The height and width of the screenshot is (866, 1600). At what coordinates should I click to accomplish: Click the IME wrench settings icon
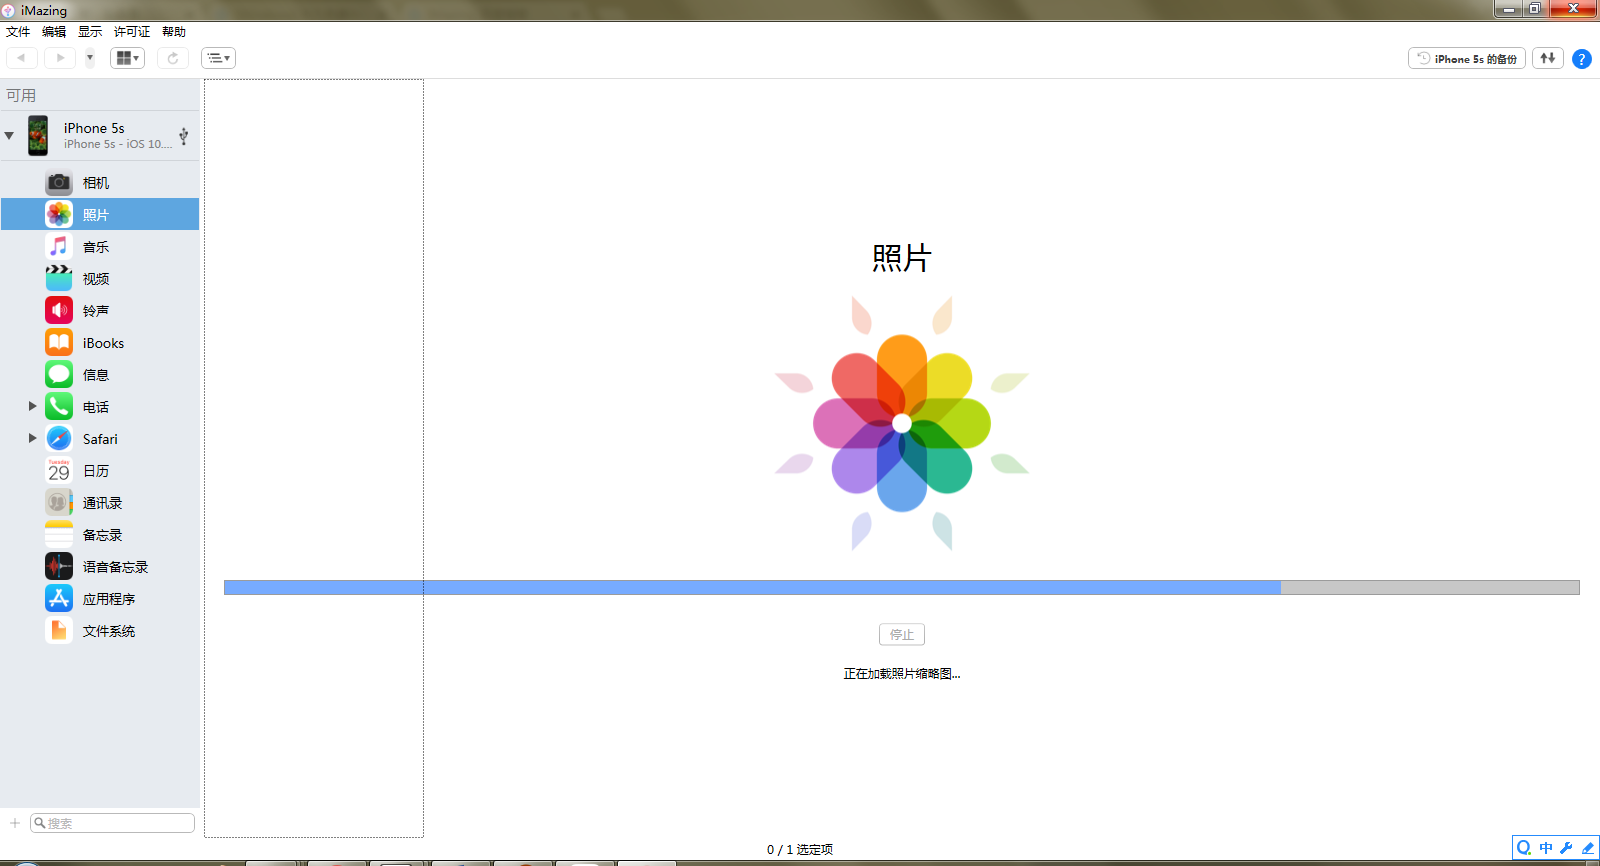click(1566, 848)
